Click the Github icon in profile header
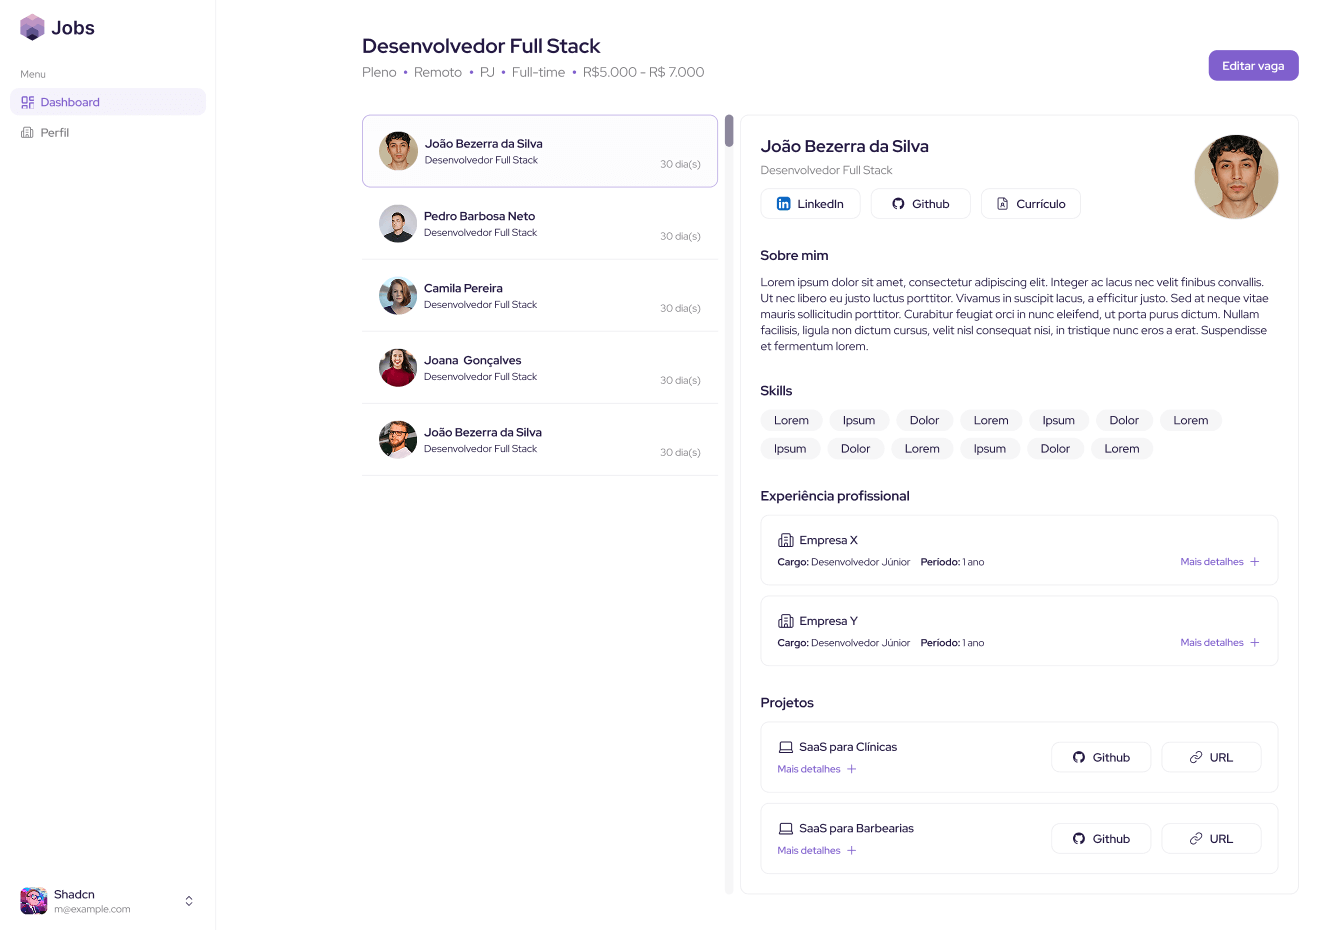This screenshot has height=930, width=1333. click(x=898, y=204)
